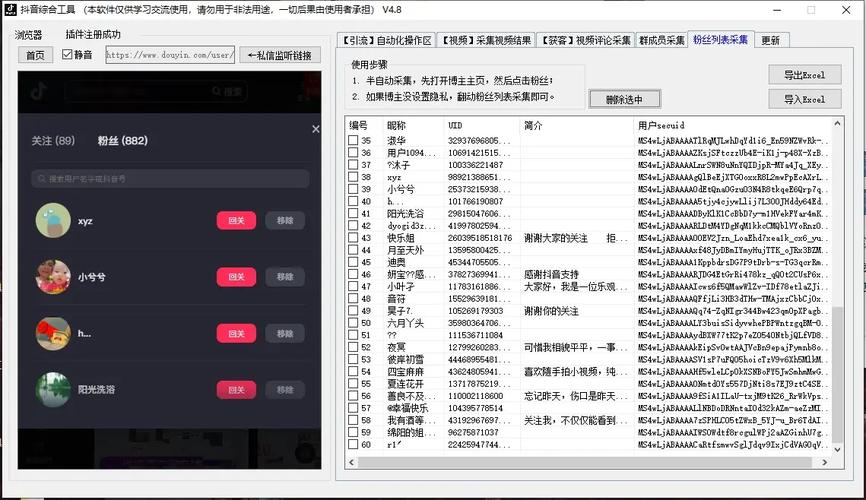866x500 pixels.
Task: Click the 导入Excel button
Action: click(x=804, y=99)
